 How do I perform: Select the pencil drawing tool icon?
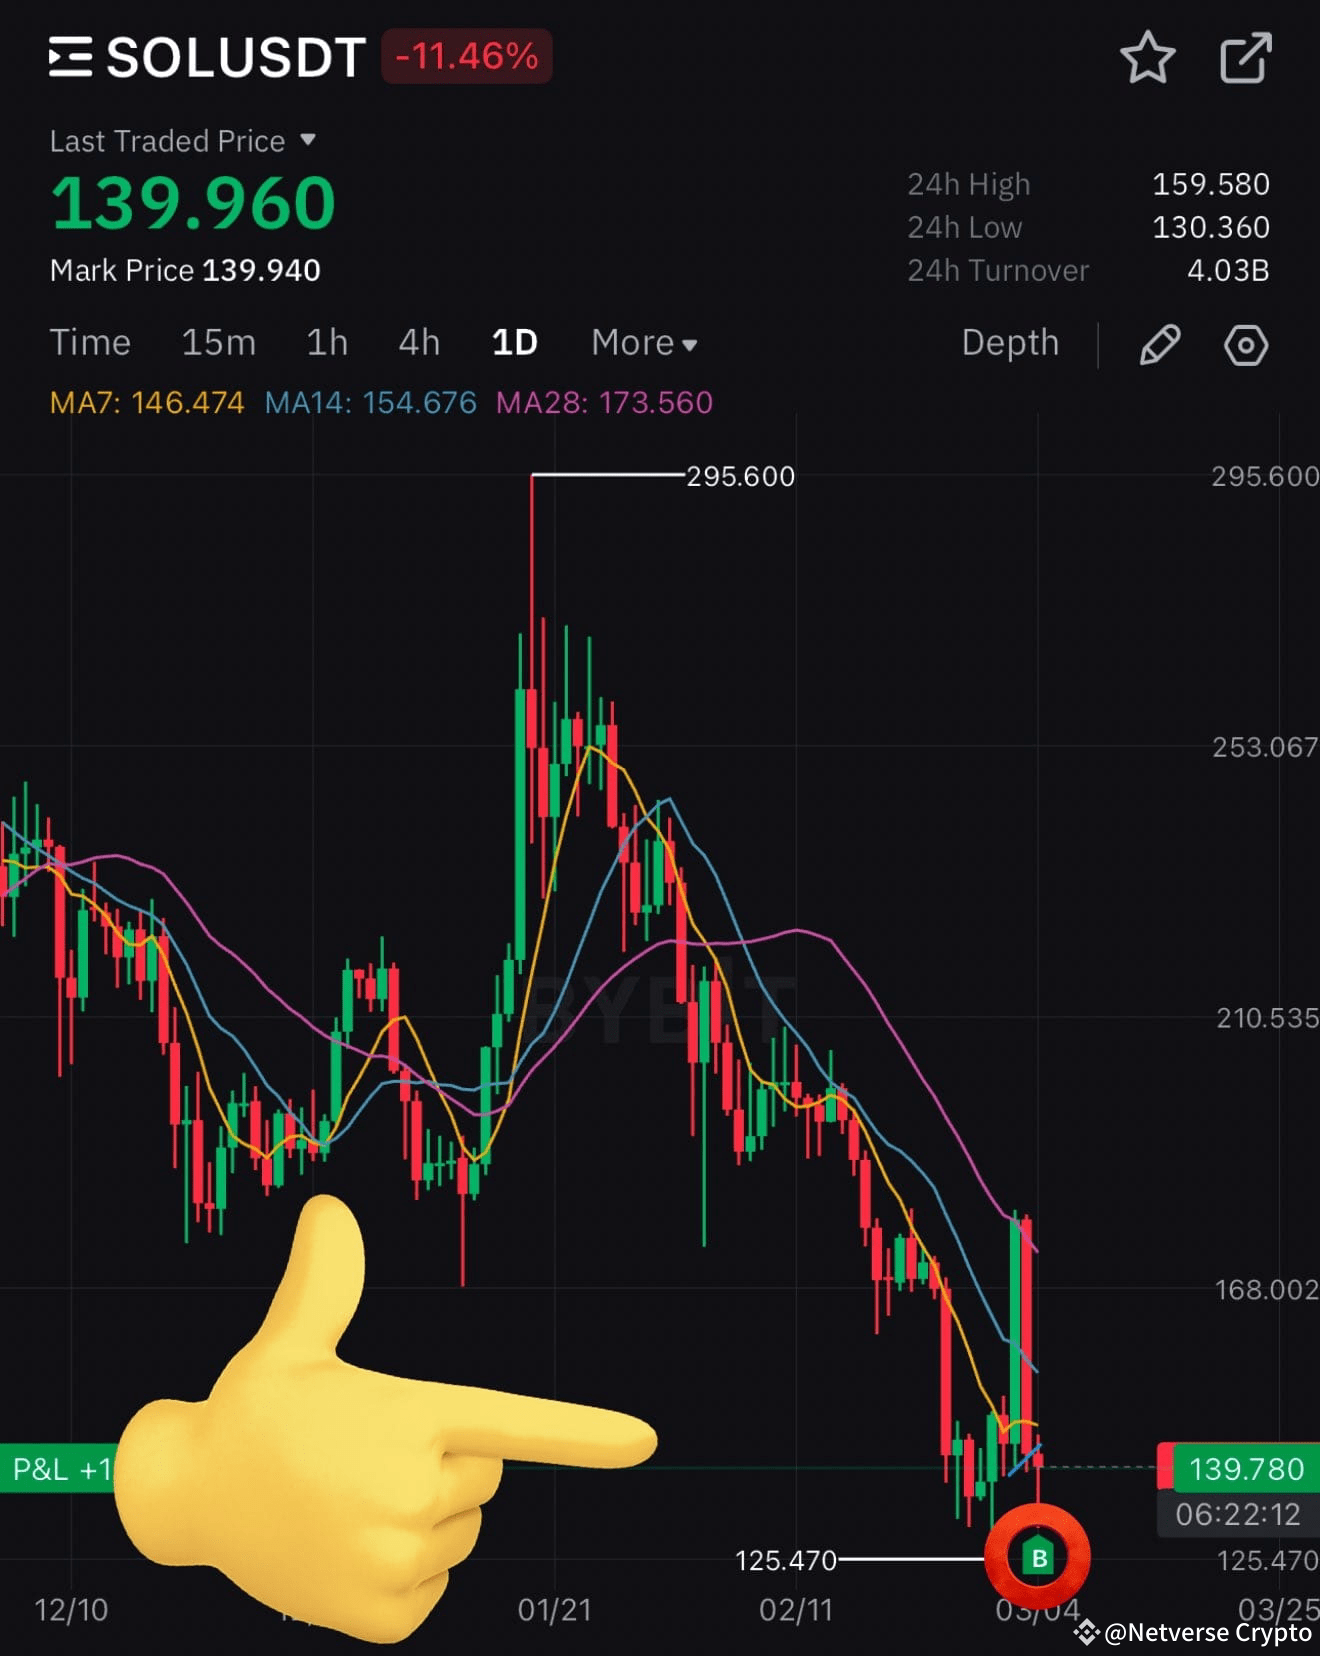[1160, 345]
